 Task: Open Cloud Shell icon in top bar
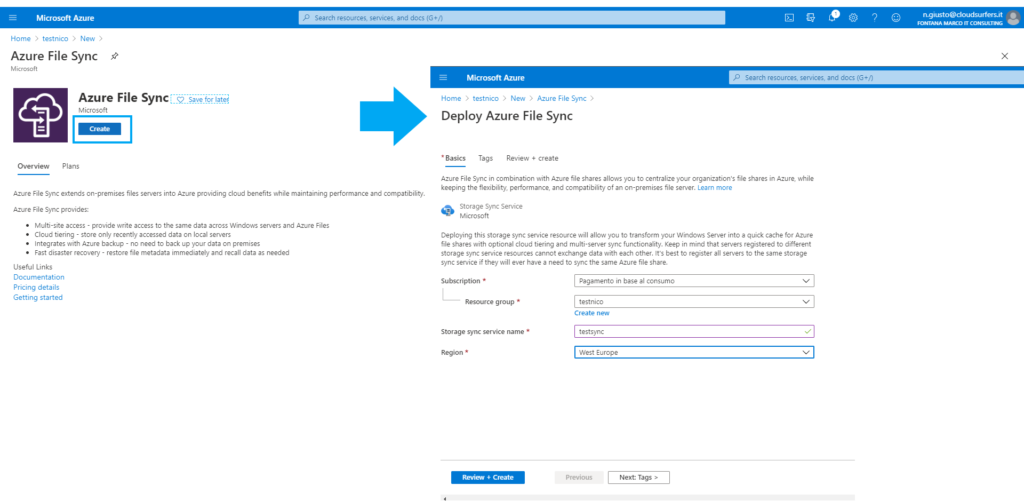pyautogui.click(x=789, y=18)
